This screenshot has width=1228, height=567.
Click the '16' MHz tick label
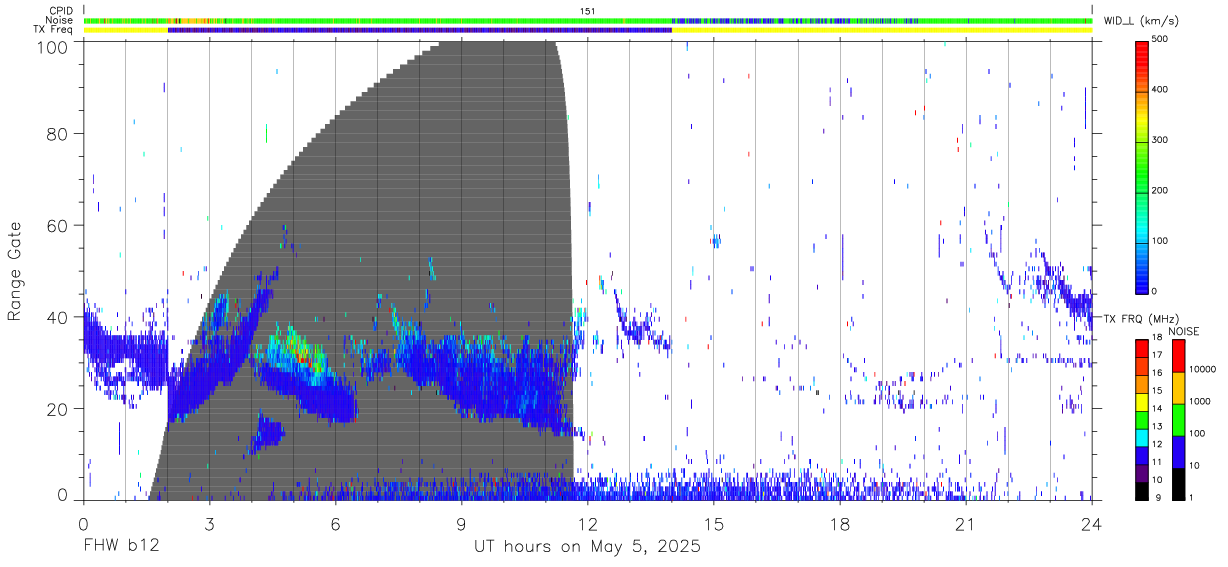1159,373
